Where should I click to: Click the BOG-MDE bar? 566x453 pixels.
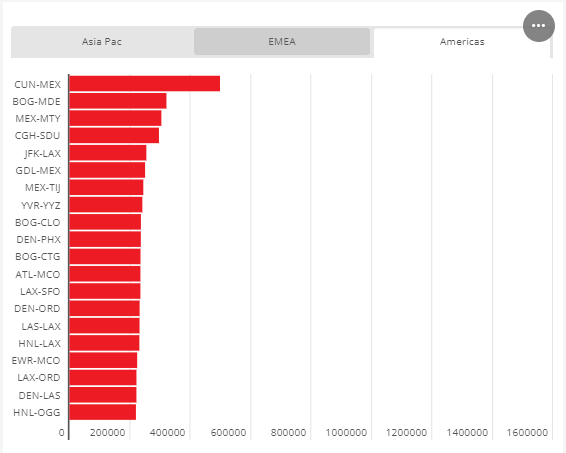point(118,101)
